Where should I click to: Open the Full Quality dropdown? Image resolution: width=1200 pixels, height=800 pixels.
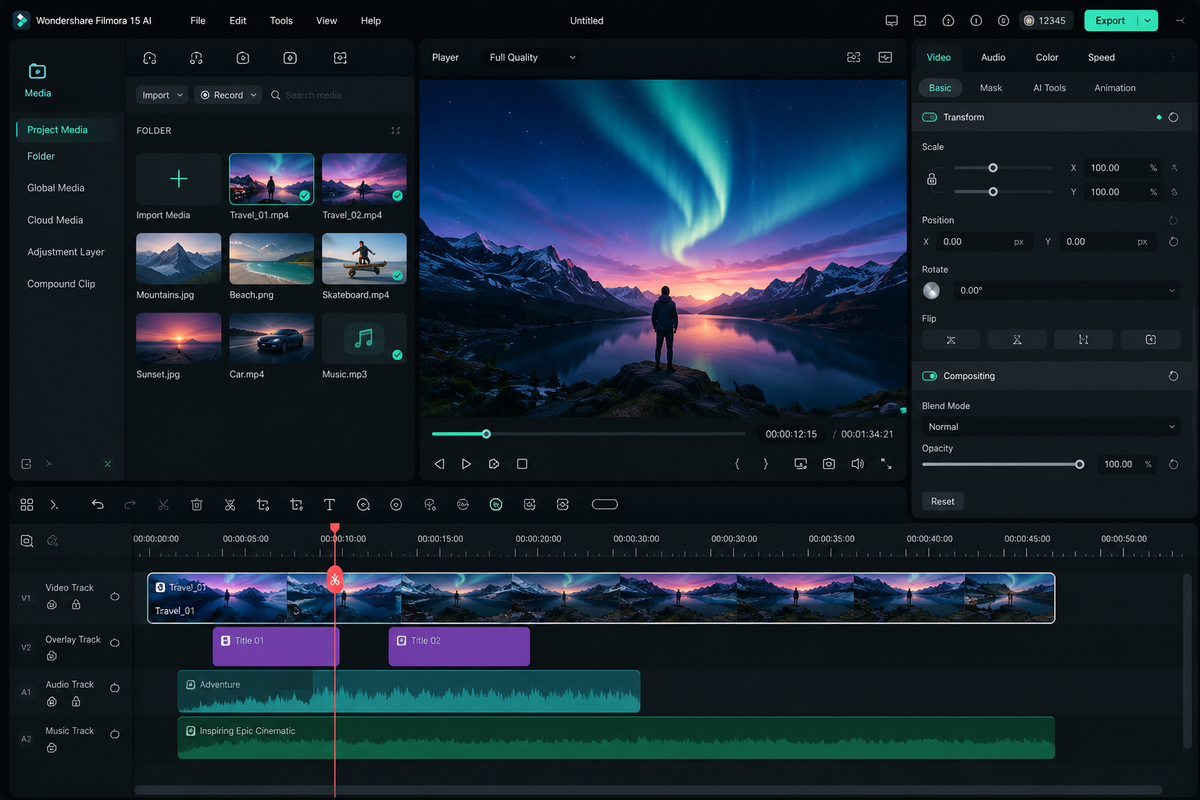(x=533, y=58)
